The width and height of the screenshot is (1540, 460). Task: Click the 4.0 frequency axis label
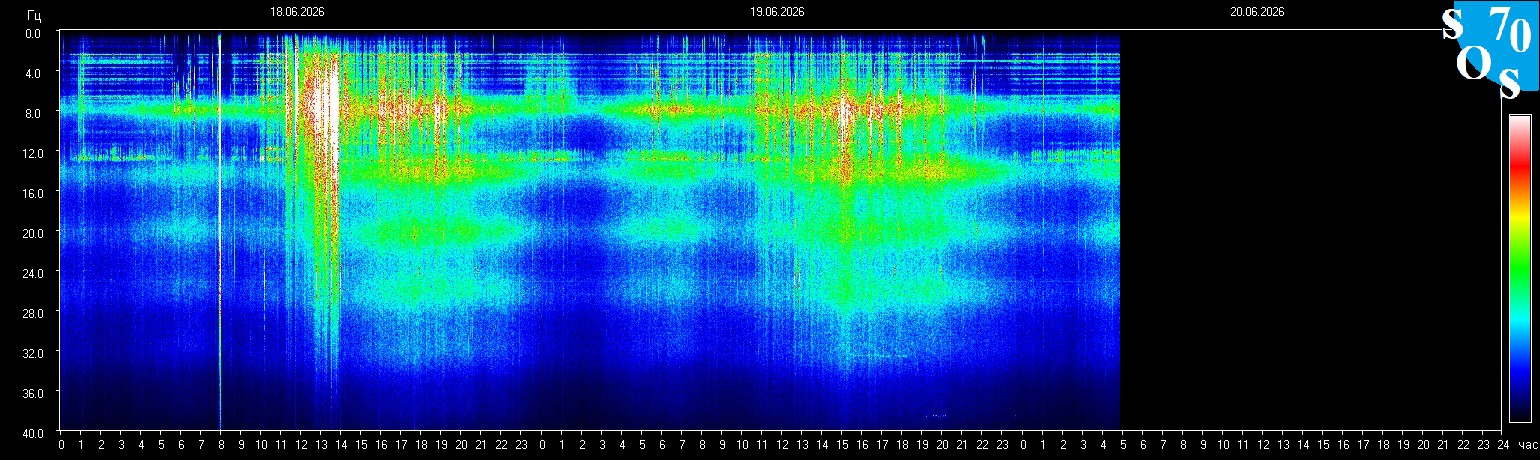34,73
